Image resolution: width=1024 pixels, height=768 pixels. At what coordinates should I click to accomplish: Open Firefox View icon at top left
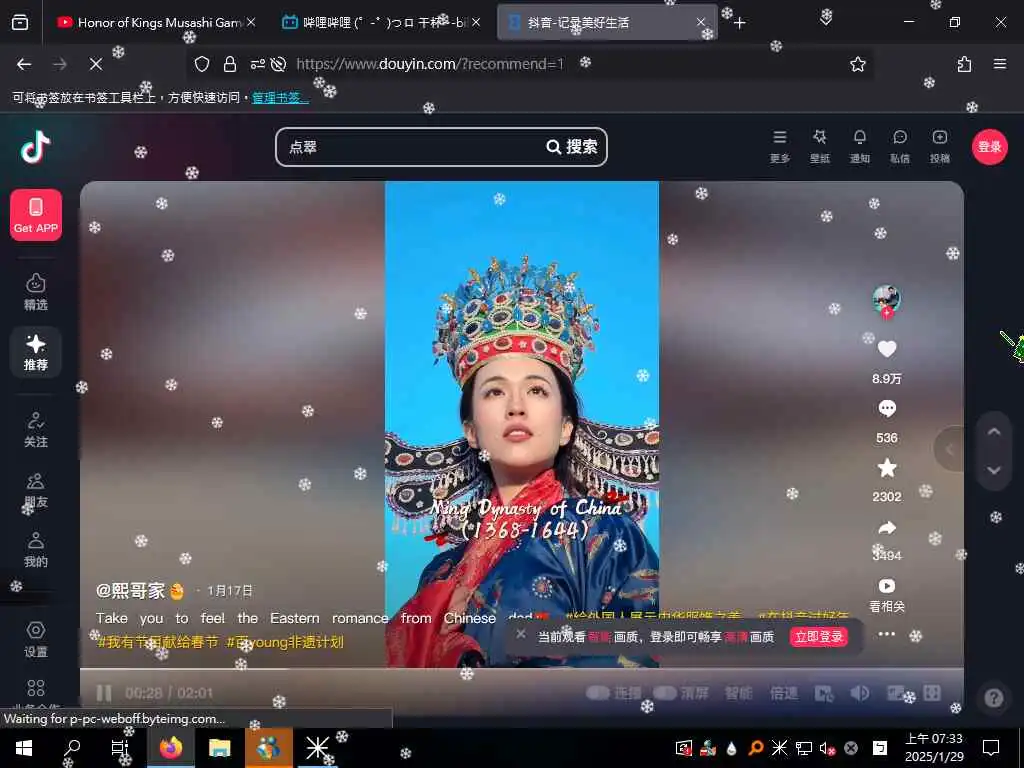coord(20,22)
